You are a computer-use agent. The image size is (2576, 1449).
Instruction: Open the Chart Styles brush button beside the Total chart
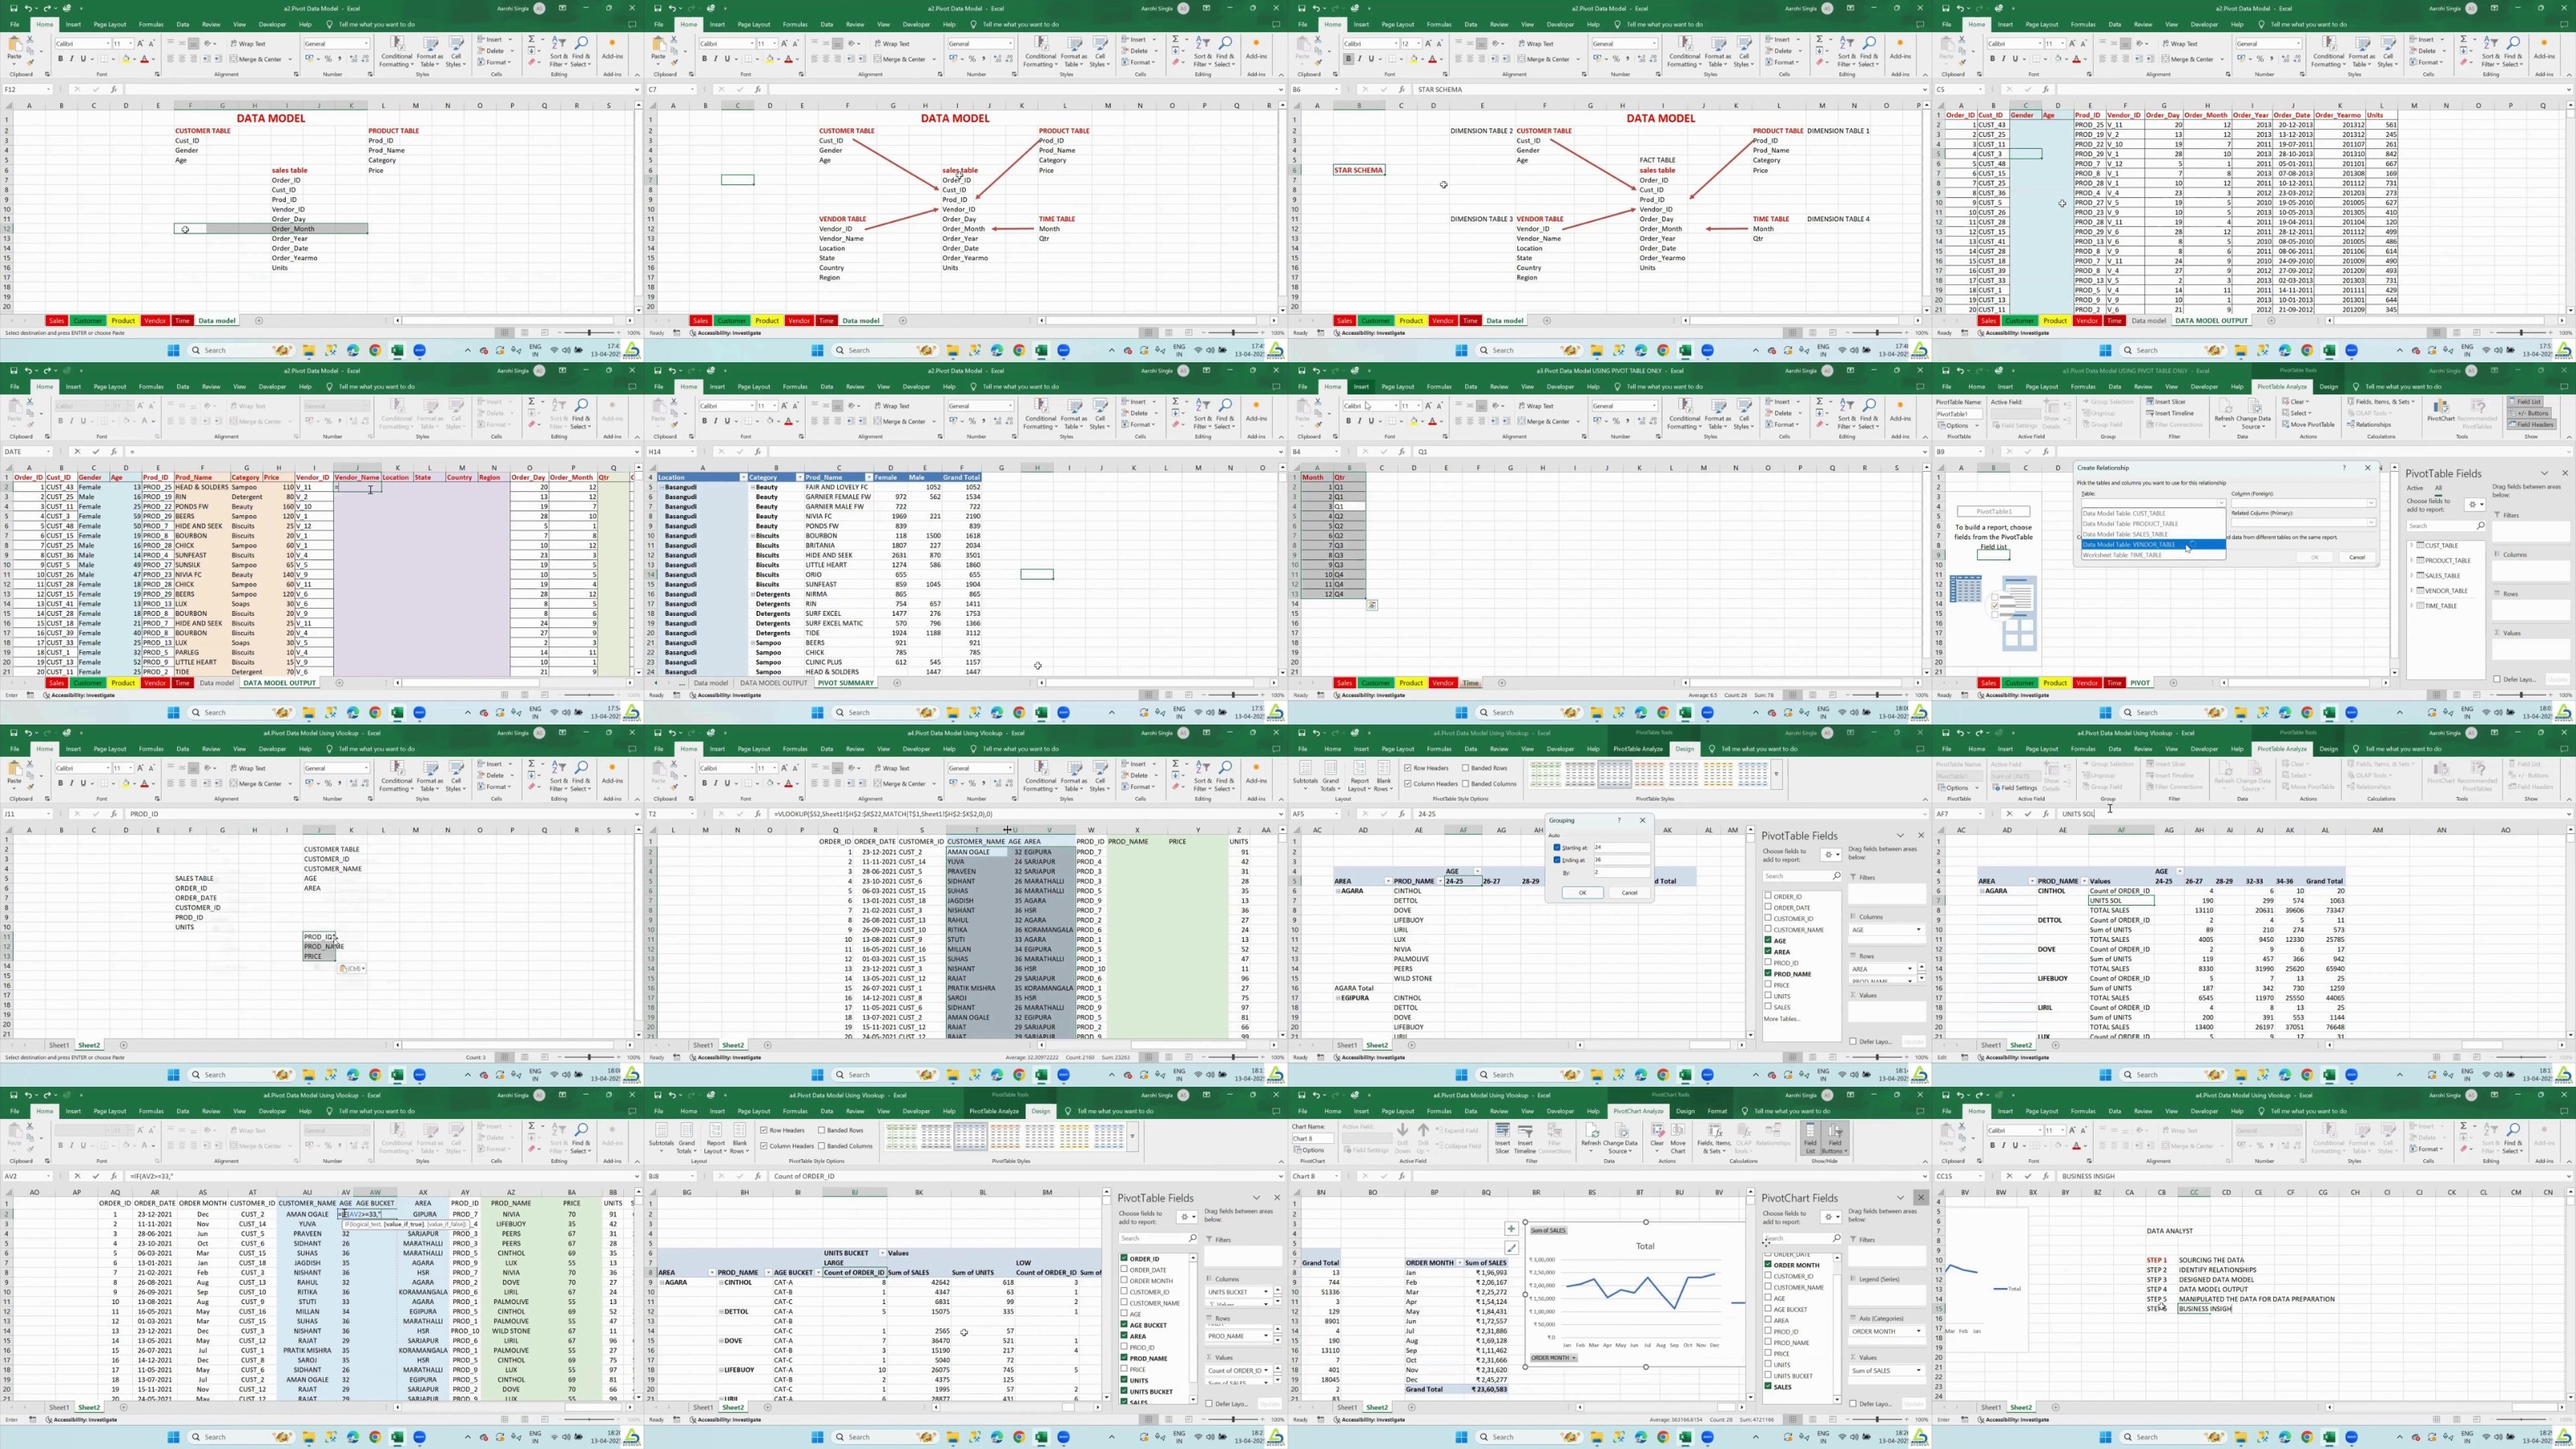coord(1512,1247)
